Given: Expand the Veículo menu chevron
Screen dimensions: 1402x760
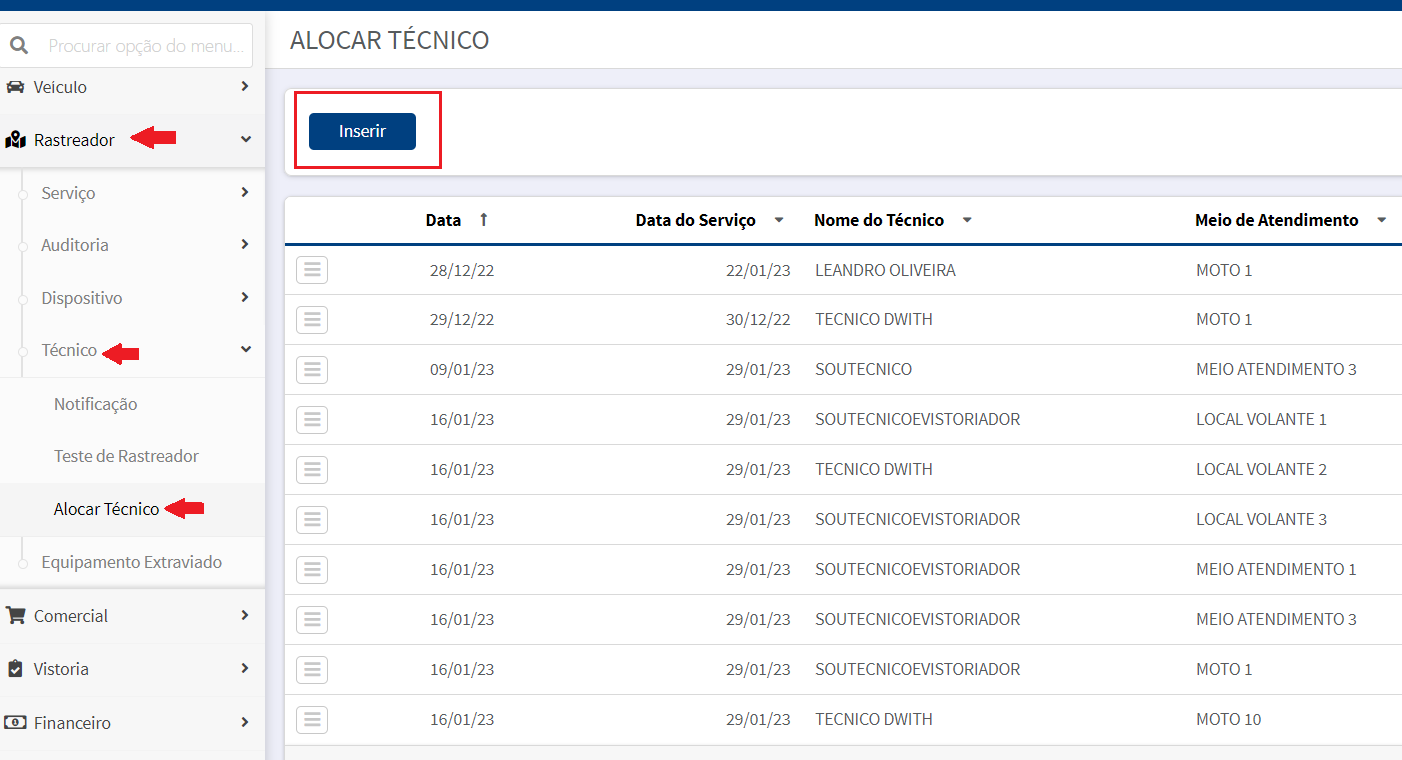Looking at the screenshot, I should click(x=245, y=87).
